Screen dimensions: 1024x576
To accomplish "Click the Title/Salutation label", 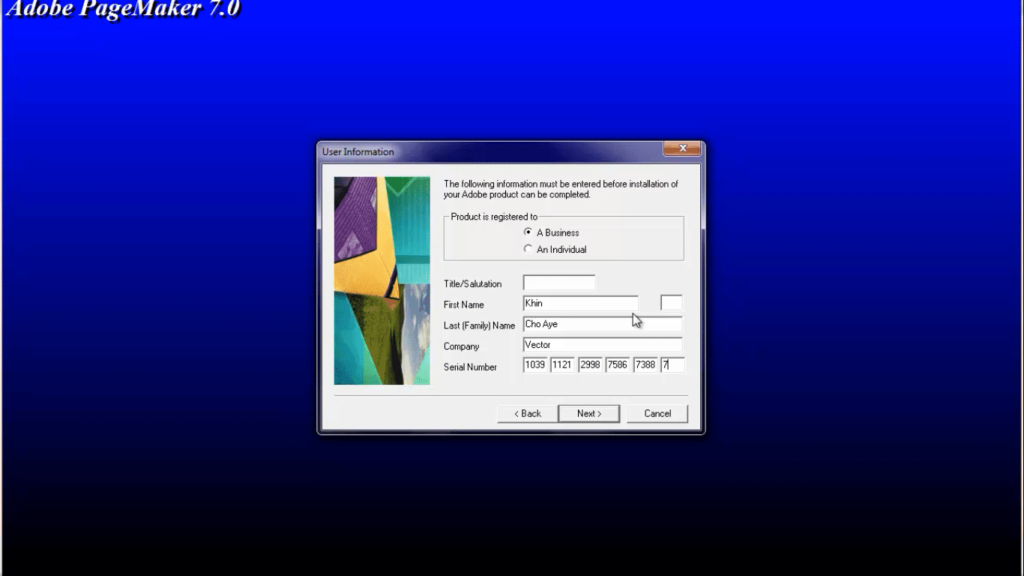I will pos(473,284).
